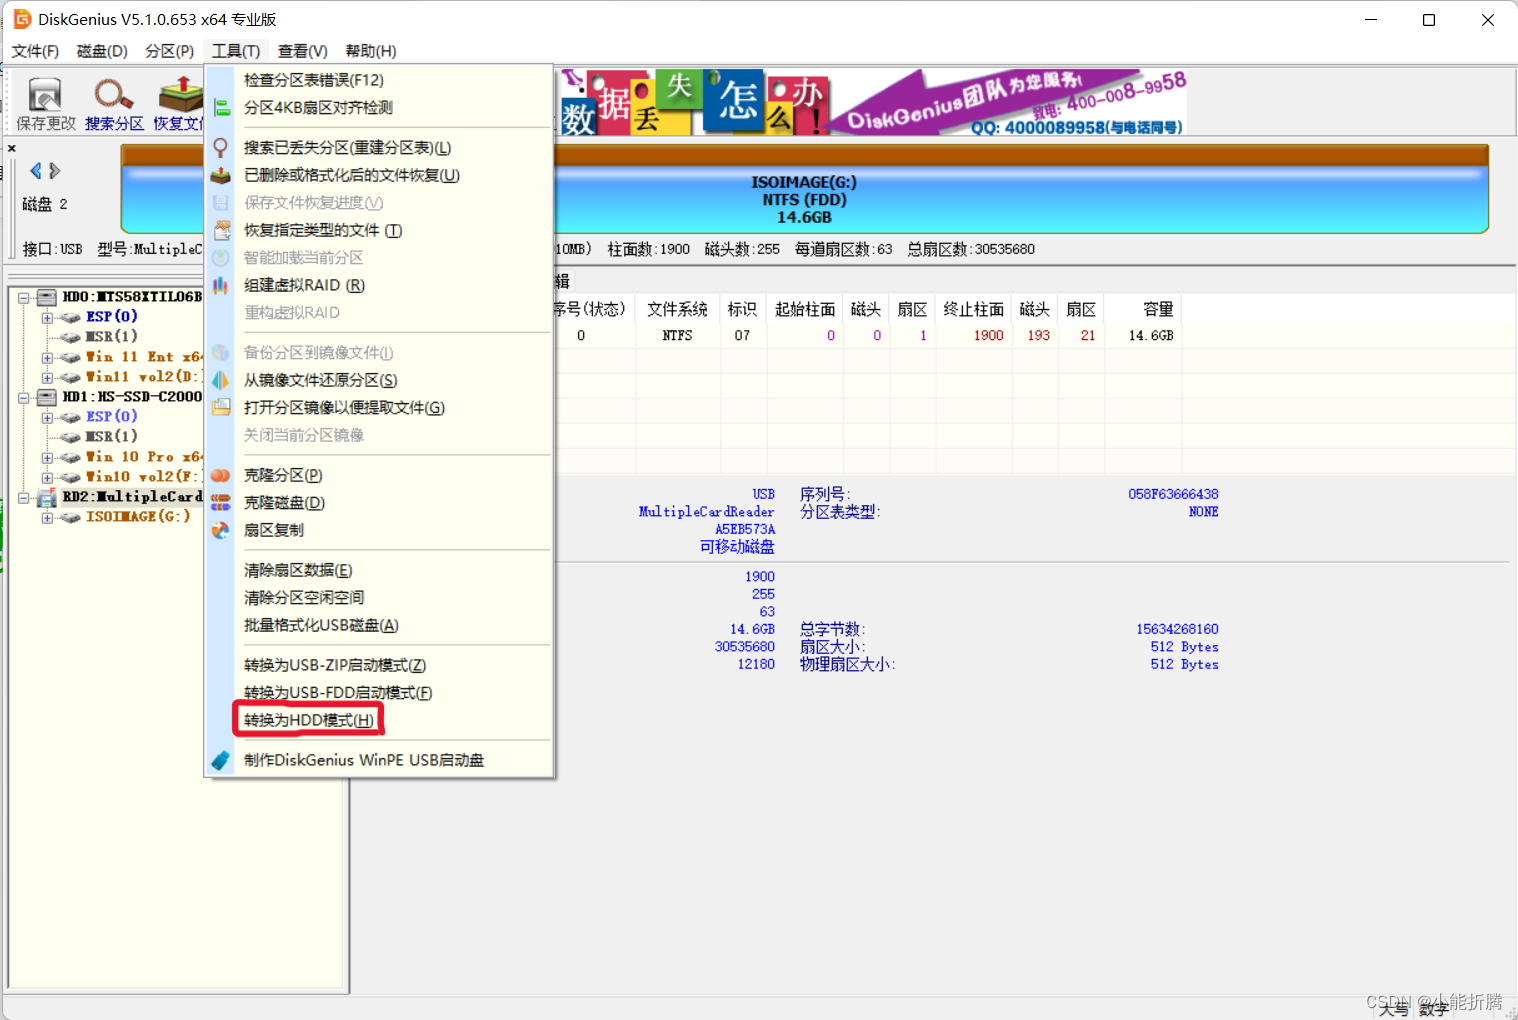
Task: Click the 文件系统 column header
Action: point(677,310)
